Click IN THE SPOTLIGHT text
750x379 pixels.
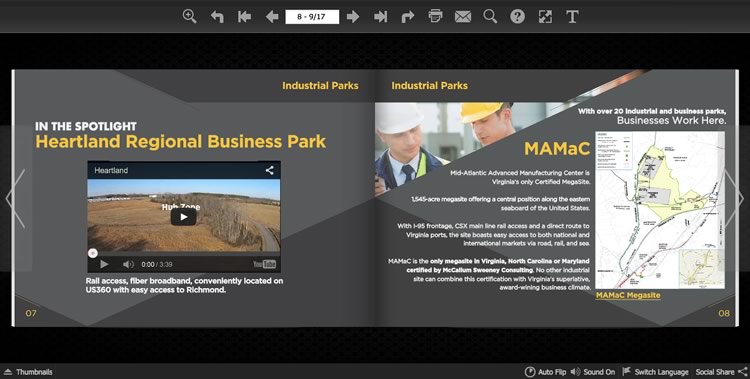click(86, 126)
